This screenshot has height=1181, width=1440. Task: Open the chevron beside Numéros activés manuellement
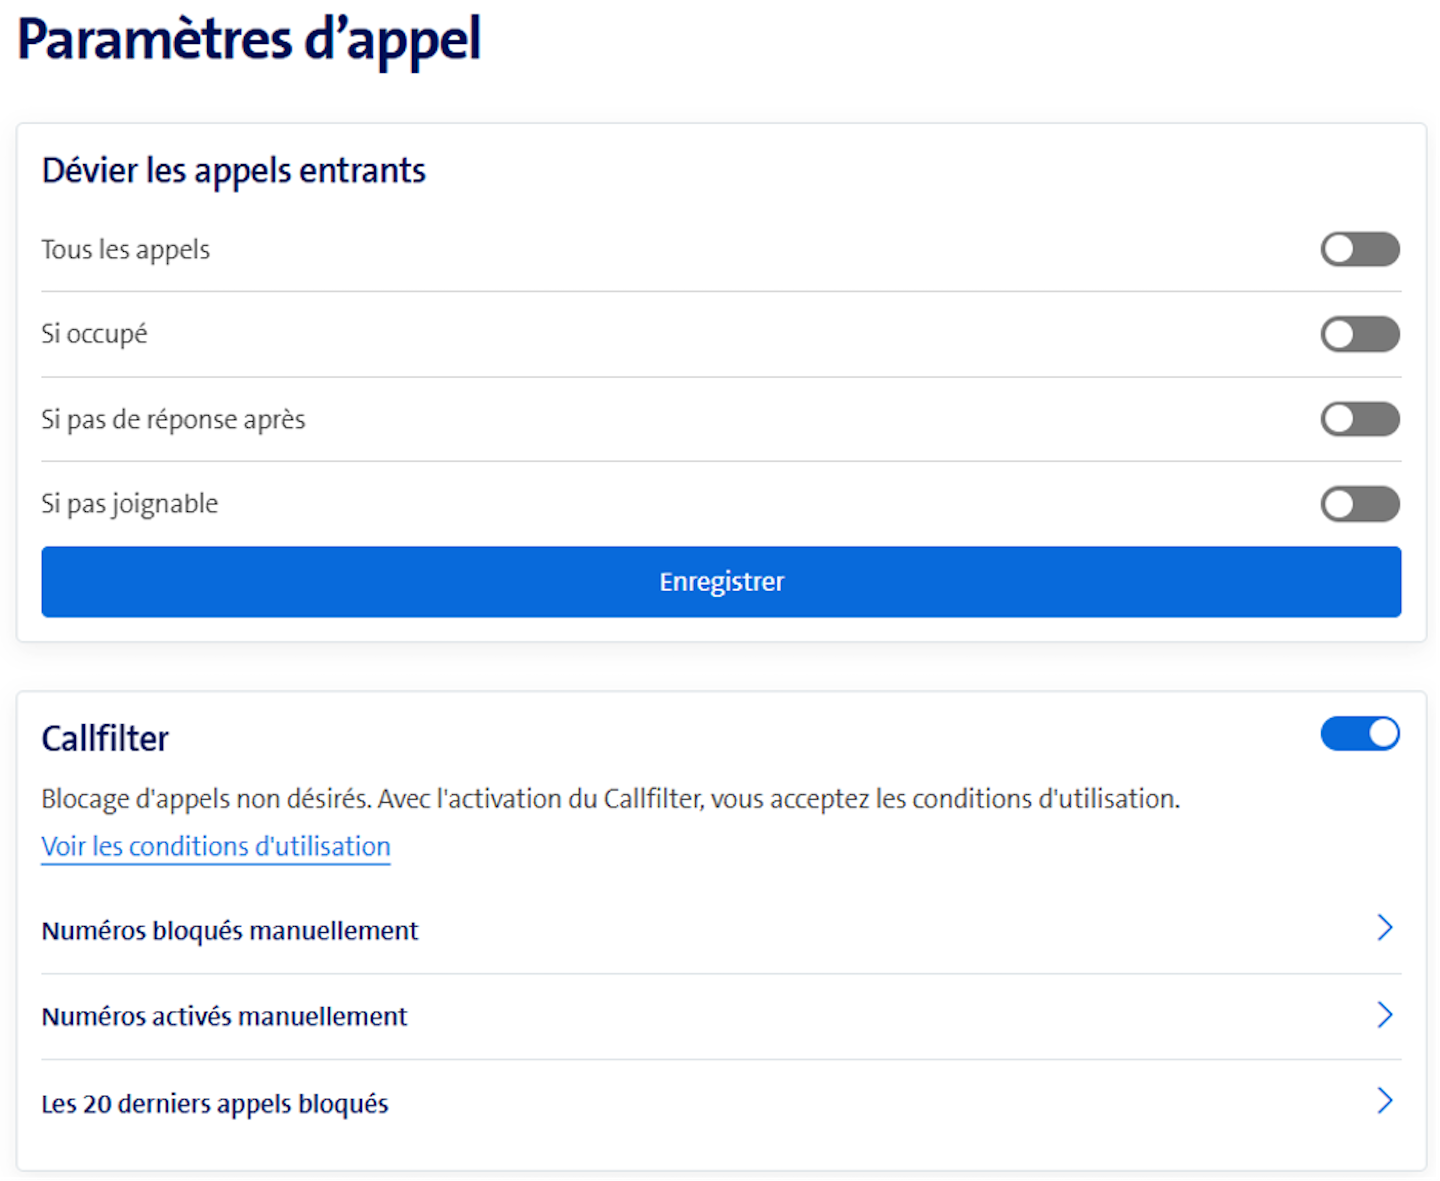[x=1386, y=1014]
